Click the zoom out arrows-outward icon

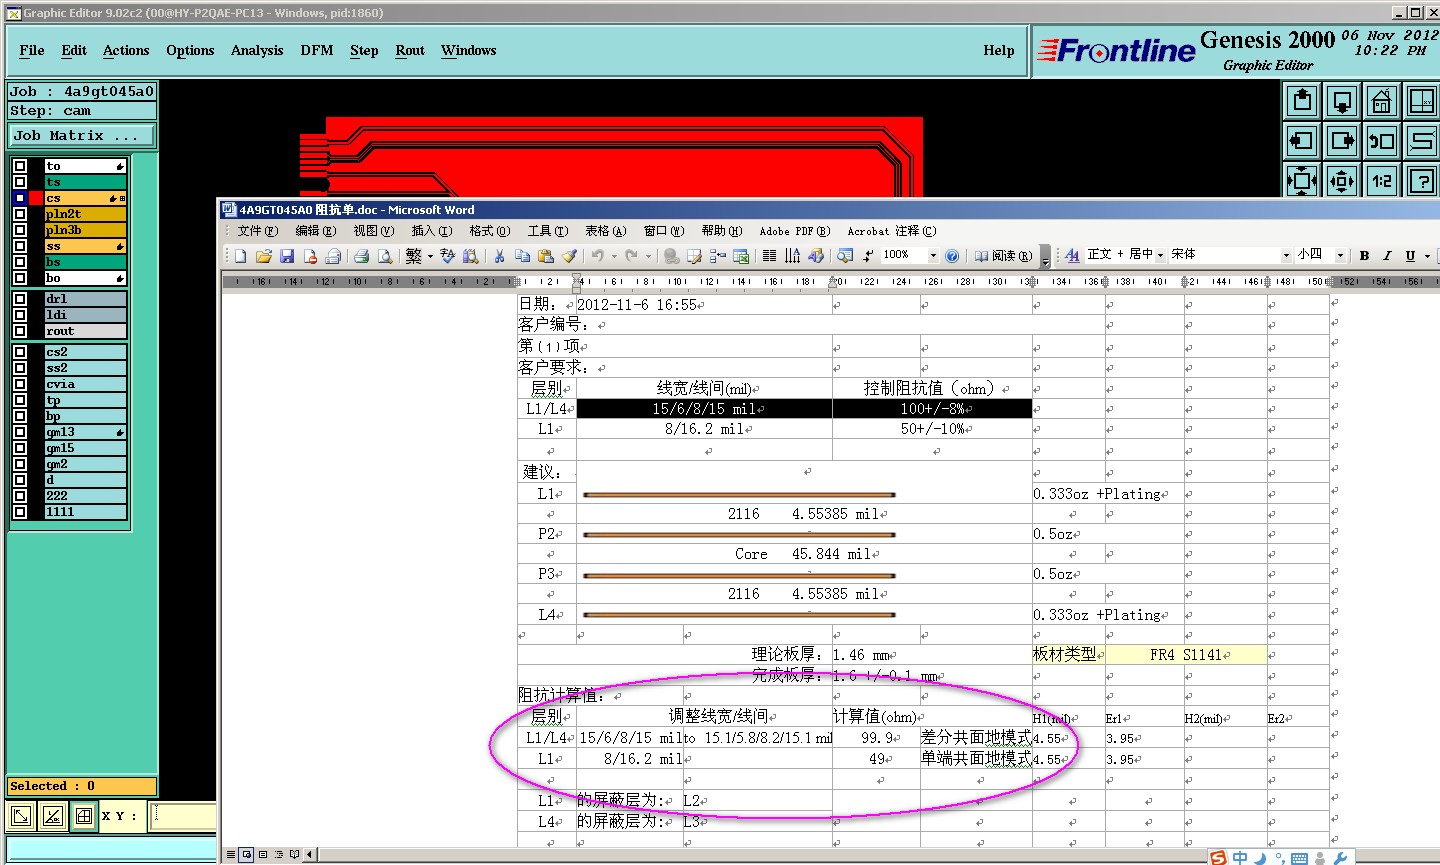click(x=1342, y=181)
